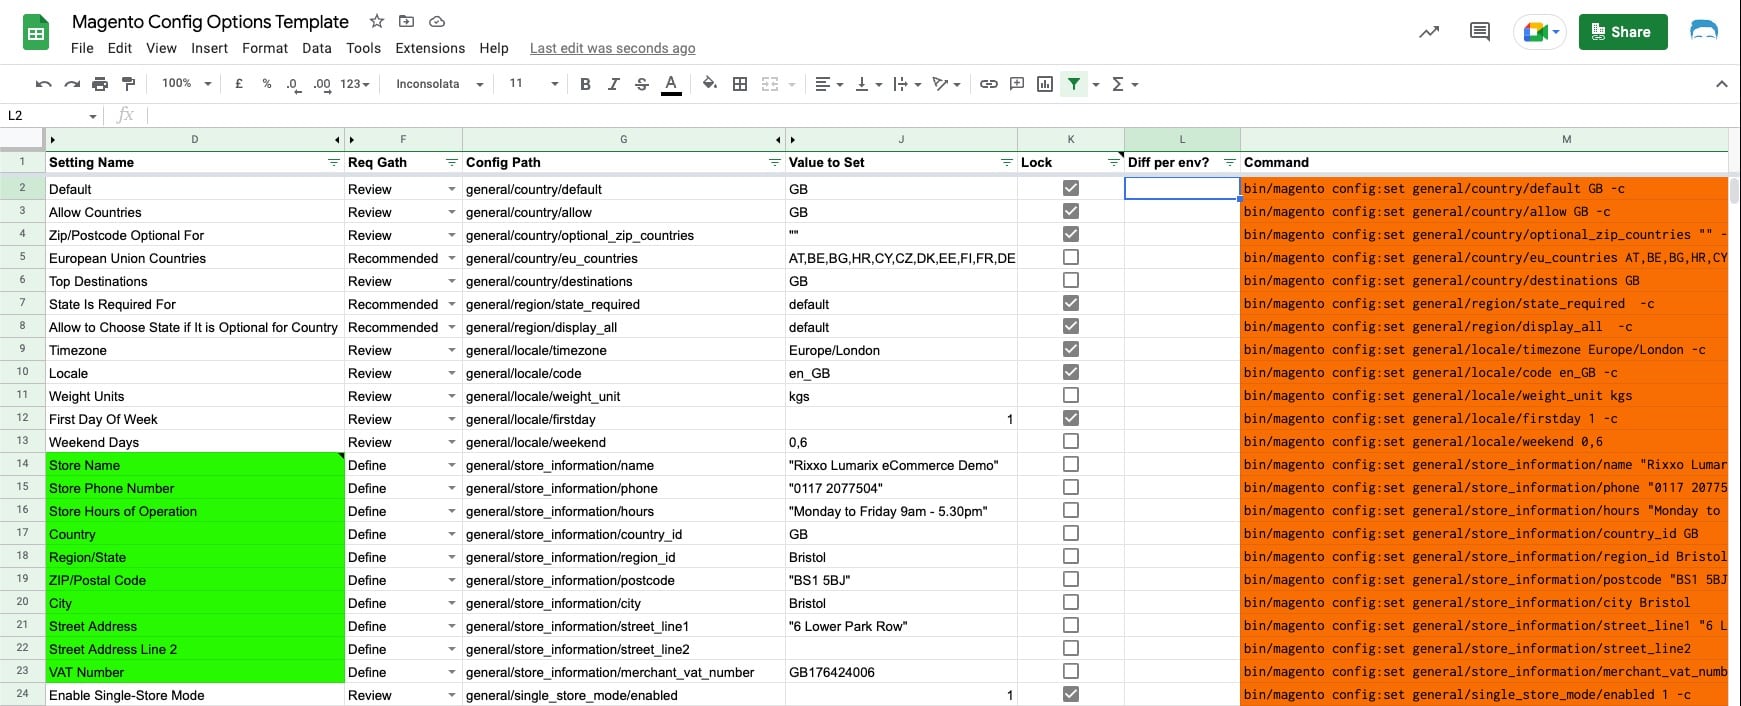Open the fill color picker
The image size is (1741, 706).
[x=709, y=84]
